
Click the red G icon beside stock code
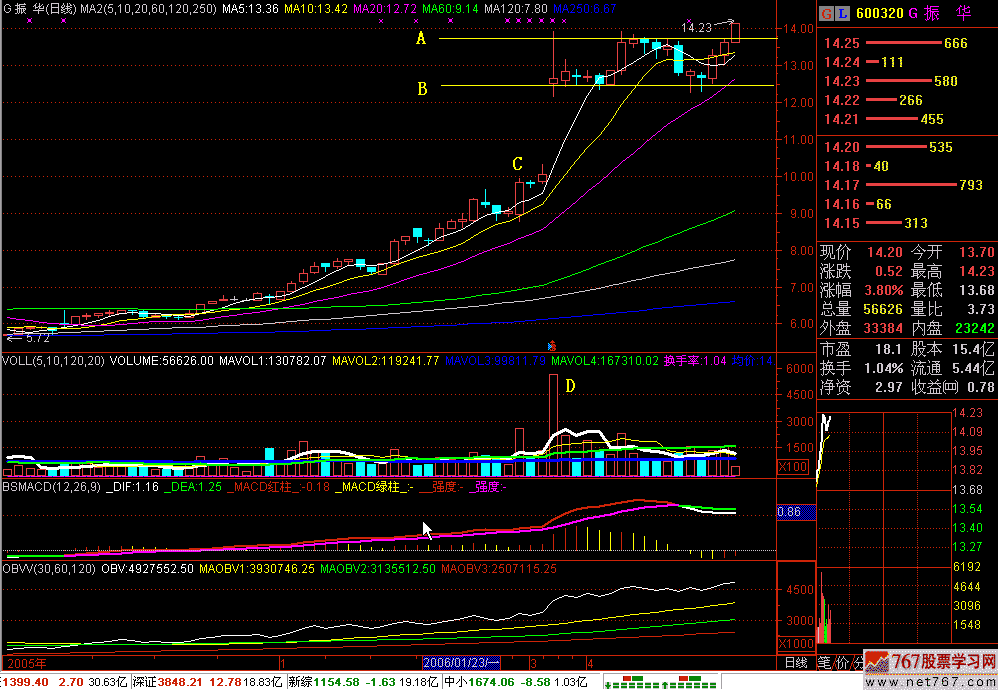click(826, 14)
